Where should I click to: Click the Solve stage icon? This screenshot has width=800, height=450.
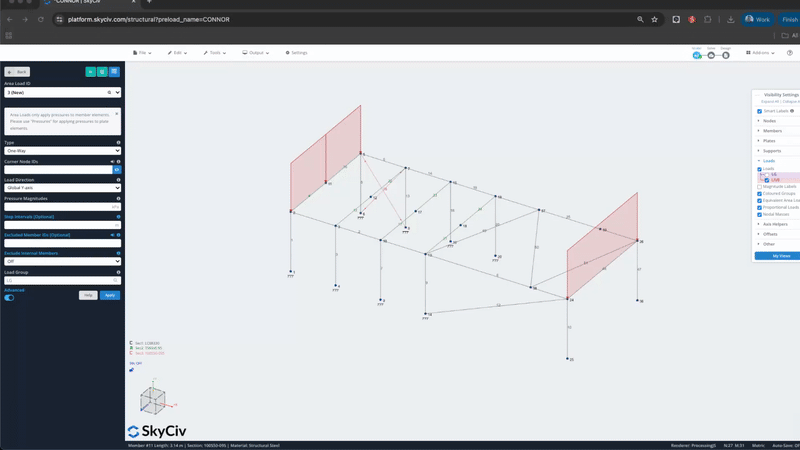[711, 55]
